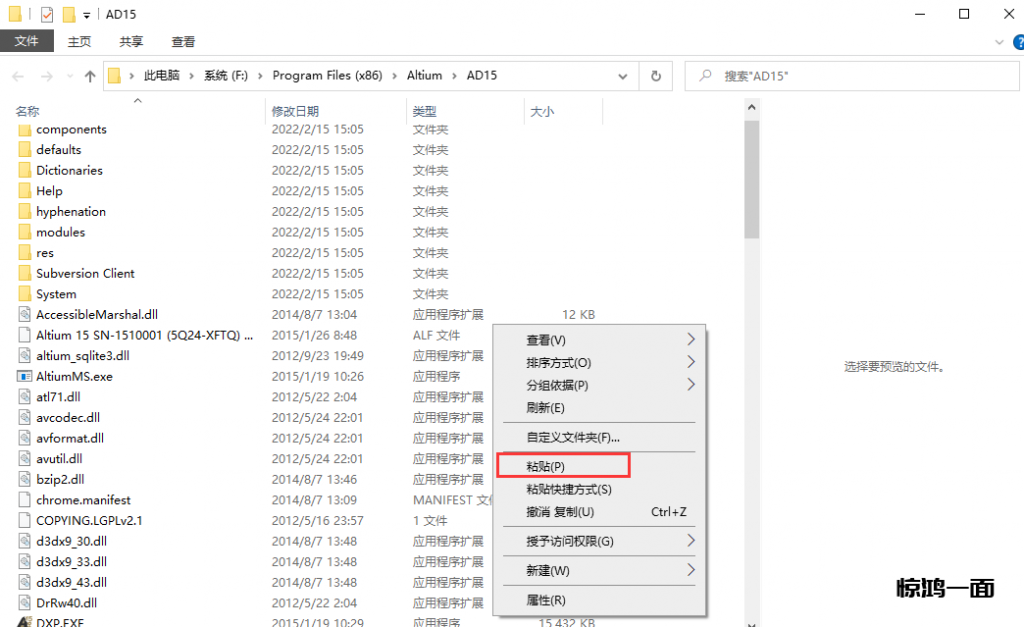This screenshot has width=1024, height=627.
Task: Expand the ribbon with chevron arrow
Action: 998,42
